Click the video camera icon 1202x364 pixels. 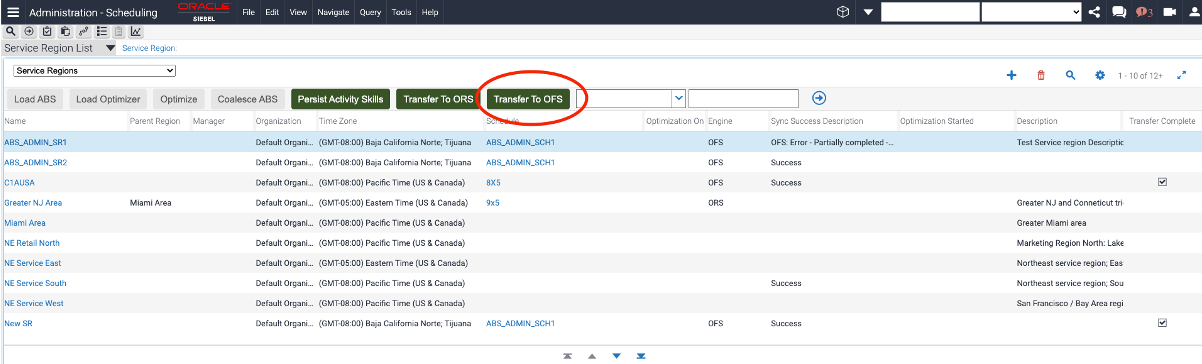click(x=1169, y=12)
